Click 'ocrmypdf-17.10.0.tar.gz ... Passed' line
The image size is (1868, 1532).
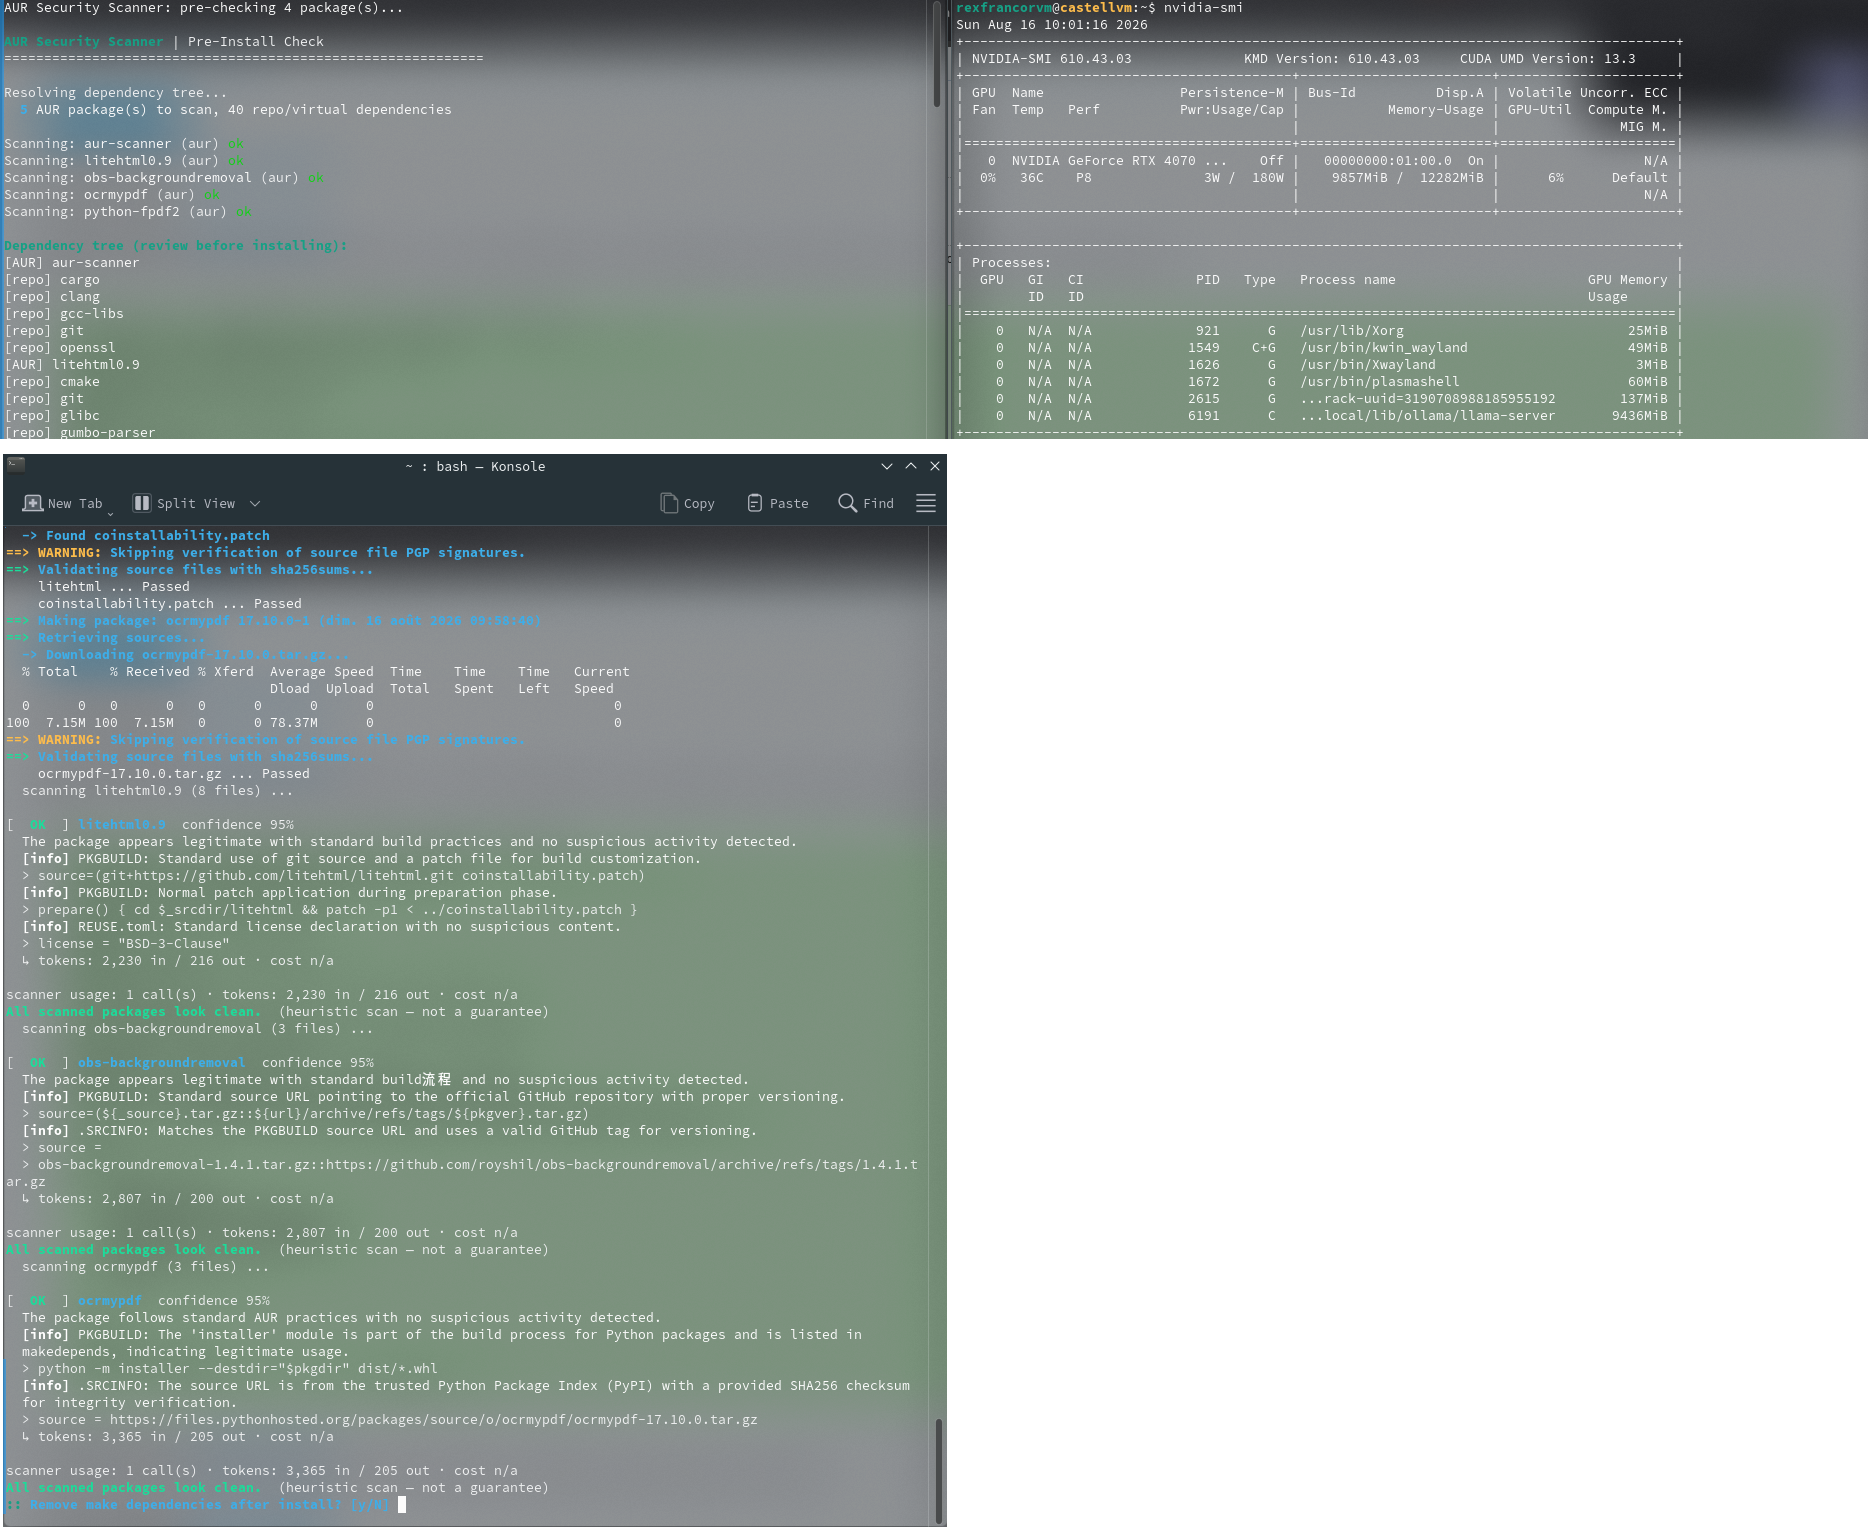174,773
